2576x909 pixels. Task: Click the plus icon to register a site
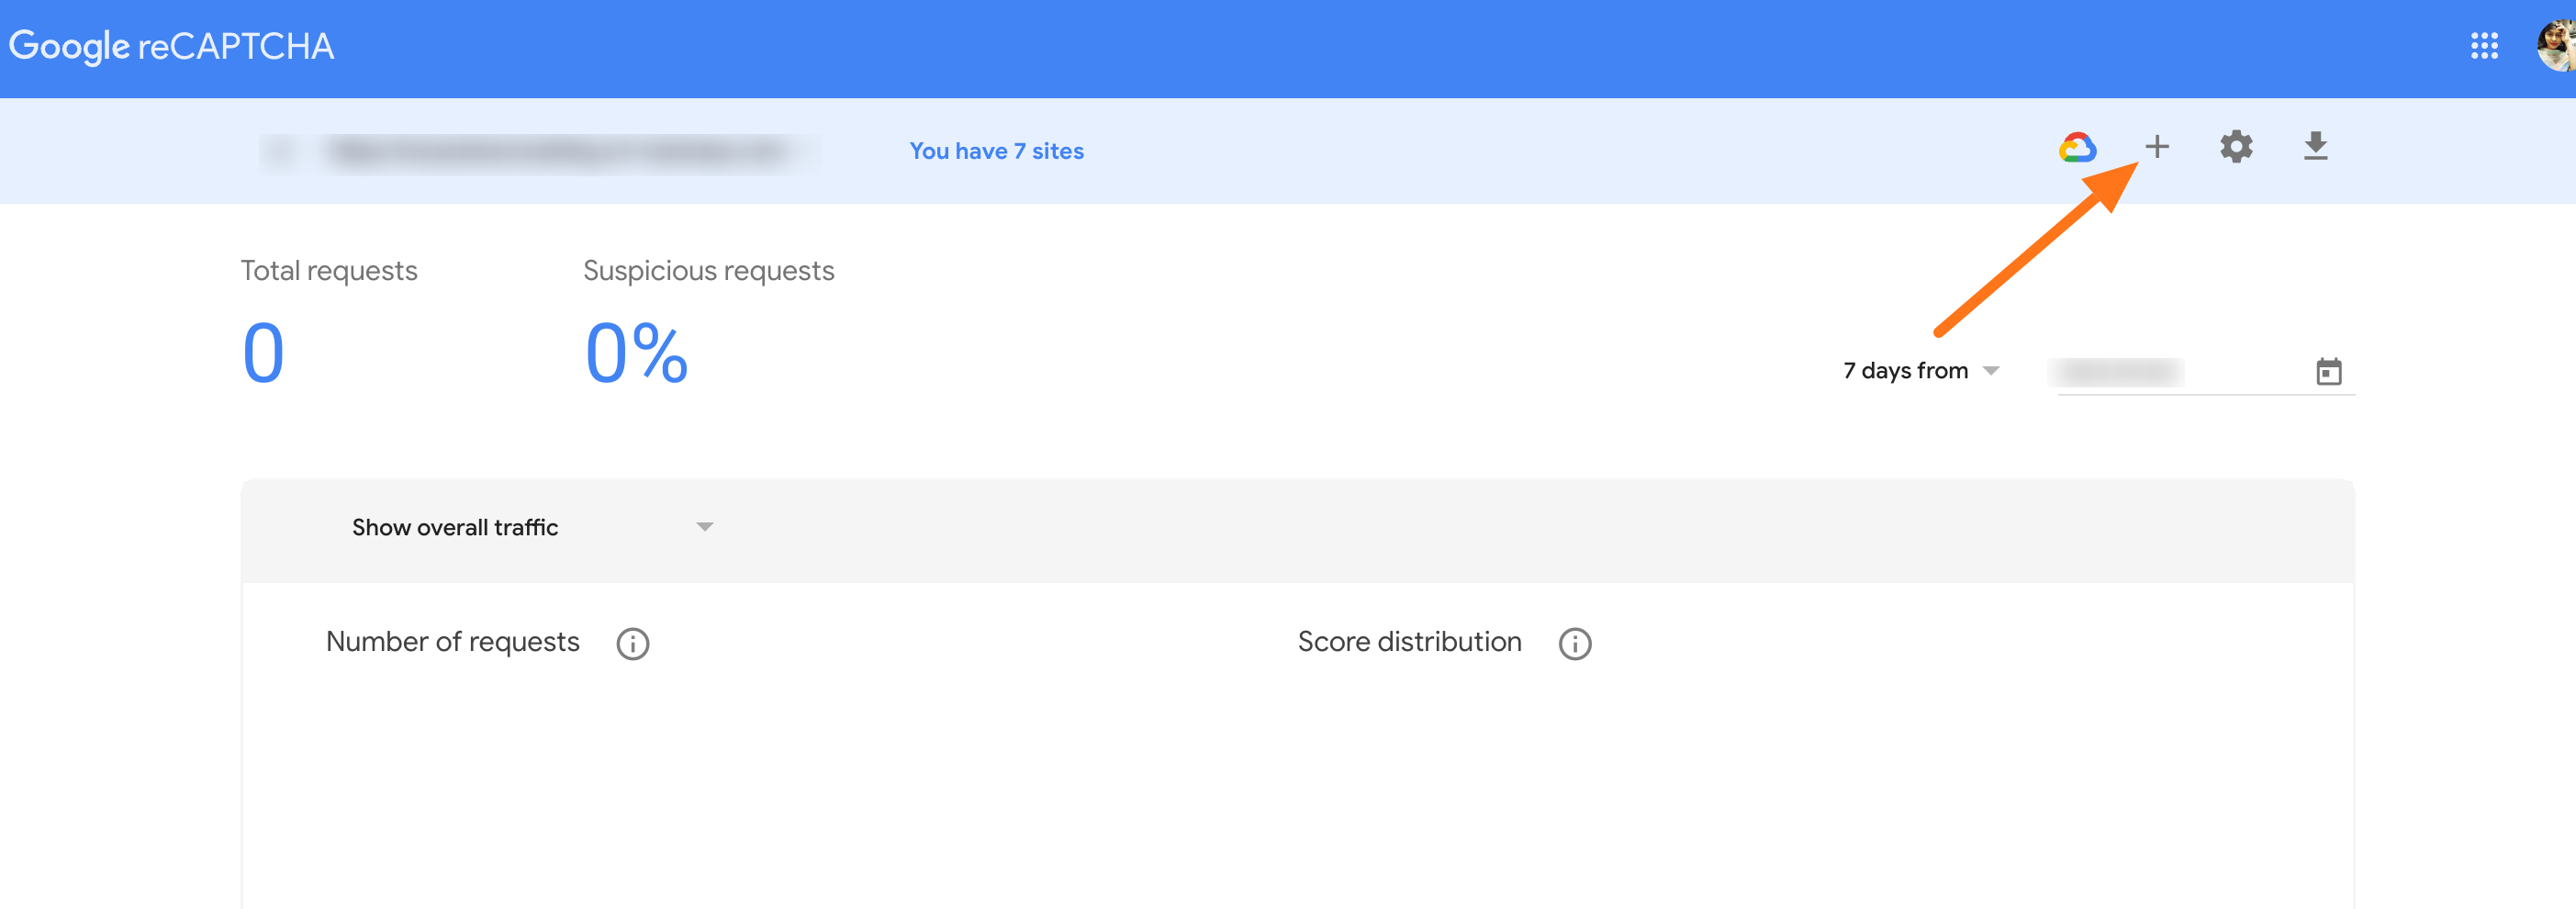(x=2157, y=147)
